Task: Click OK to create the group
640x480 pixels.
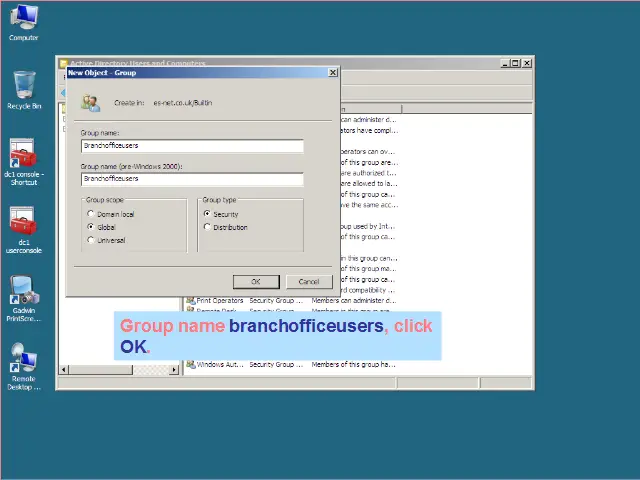Action: (255, 282)
